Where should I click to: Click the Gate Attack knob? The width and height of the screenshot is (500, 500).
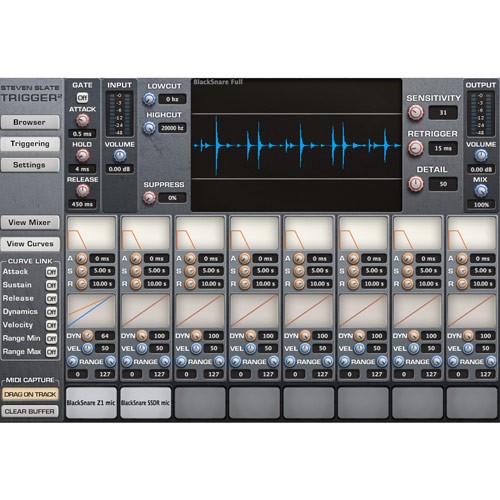click(83, 120)
